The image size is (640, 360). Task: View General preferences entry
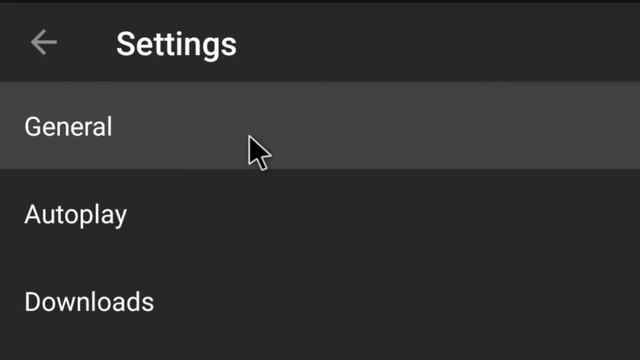pyautogui.click(x=320, y=125)
